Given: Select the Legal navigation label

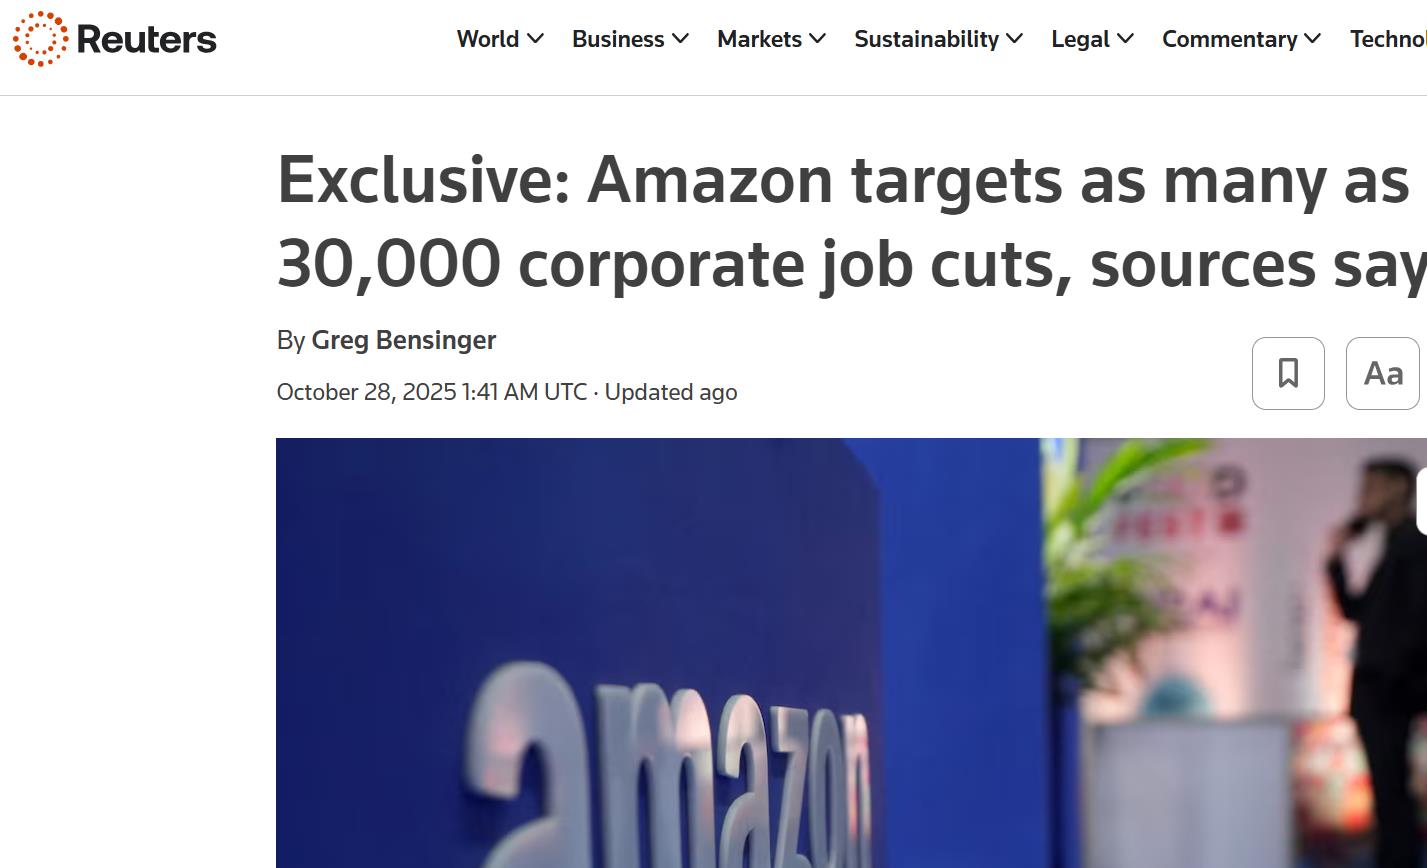Looking at the screenshot, I should tap(1080, 39).
